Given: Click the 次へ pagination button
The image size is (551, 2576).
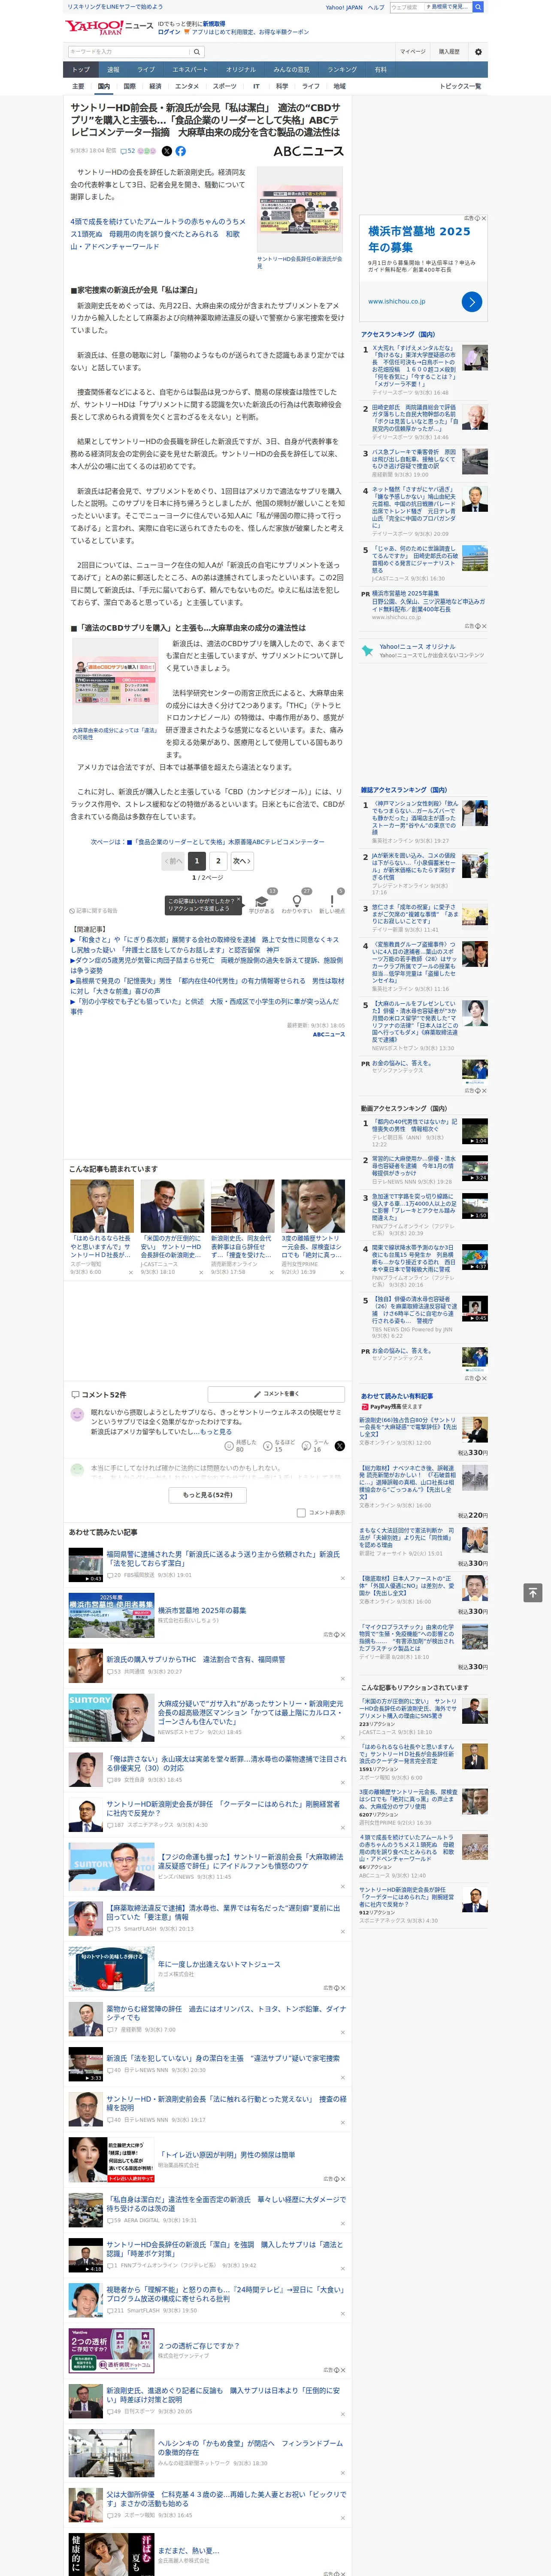Looking at the screenshot, I should (x=241, y=861).
